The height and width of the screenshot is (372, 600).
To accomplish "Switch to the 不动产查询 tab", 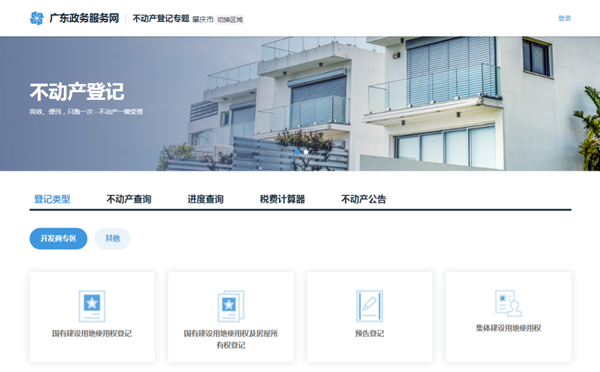I will point(129,199).
